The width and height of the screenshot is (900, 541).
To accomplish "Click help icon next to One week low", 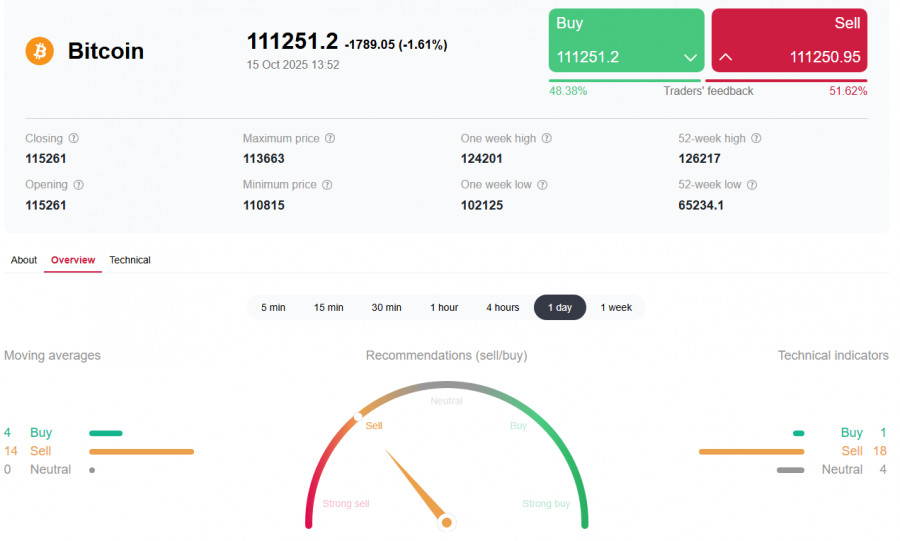I will pyautogui.click(x=544, y=185).
